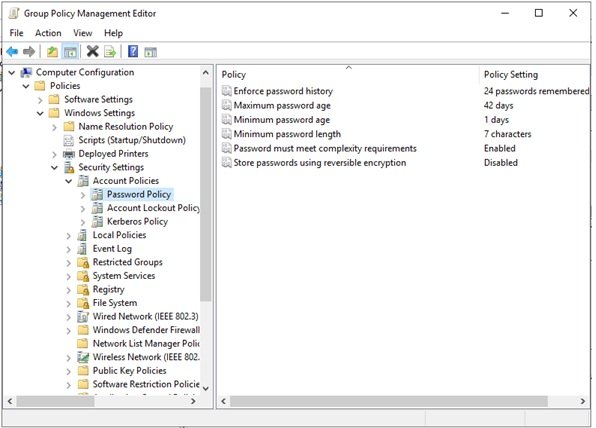Collapse the Security Settings node

coord(54,167)
